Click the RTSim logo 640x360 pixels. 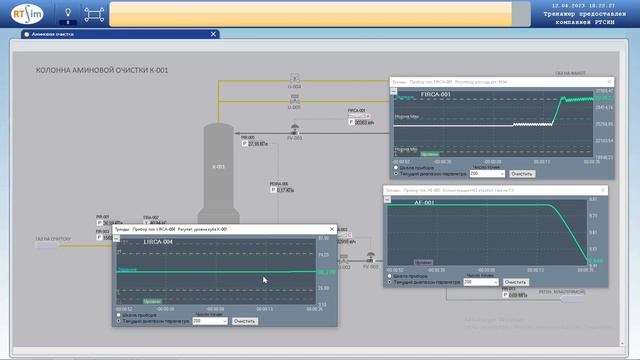tap(27, 14)
